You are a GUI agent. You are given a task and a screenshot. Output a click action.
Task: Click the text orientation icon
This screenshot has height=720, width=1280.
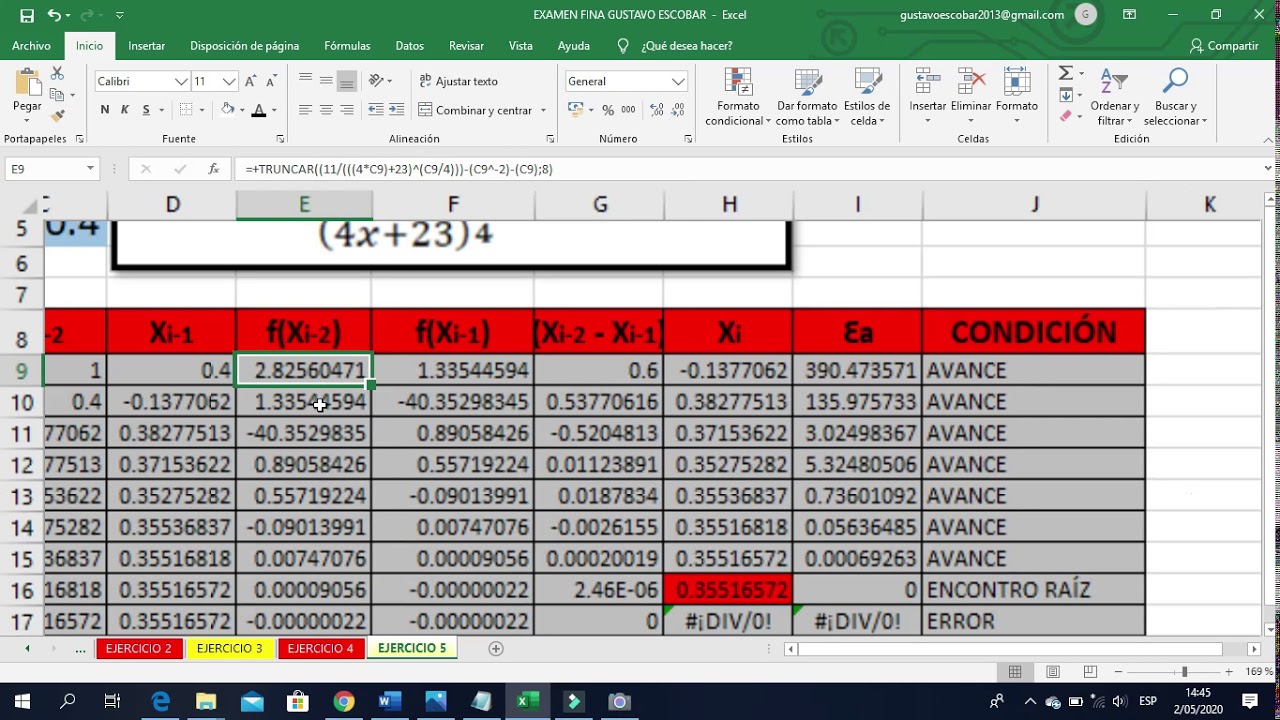click(377, 81)
